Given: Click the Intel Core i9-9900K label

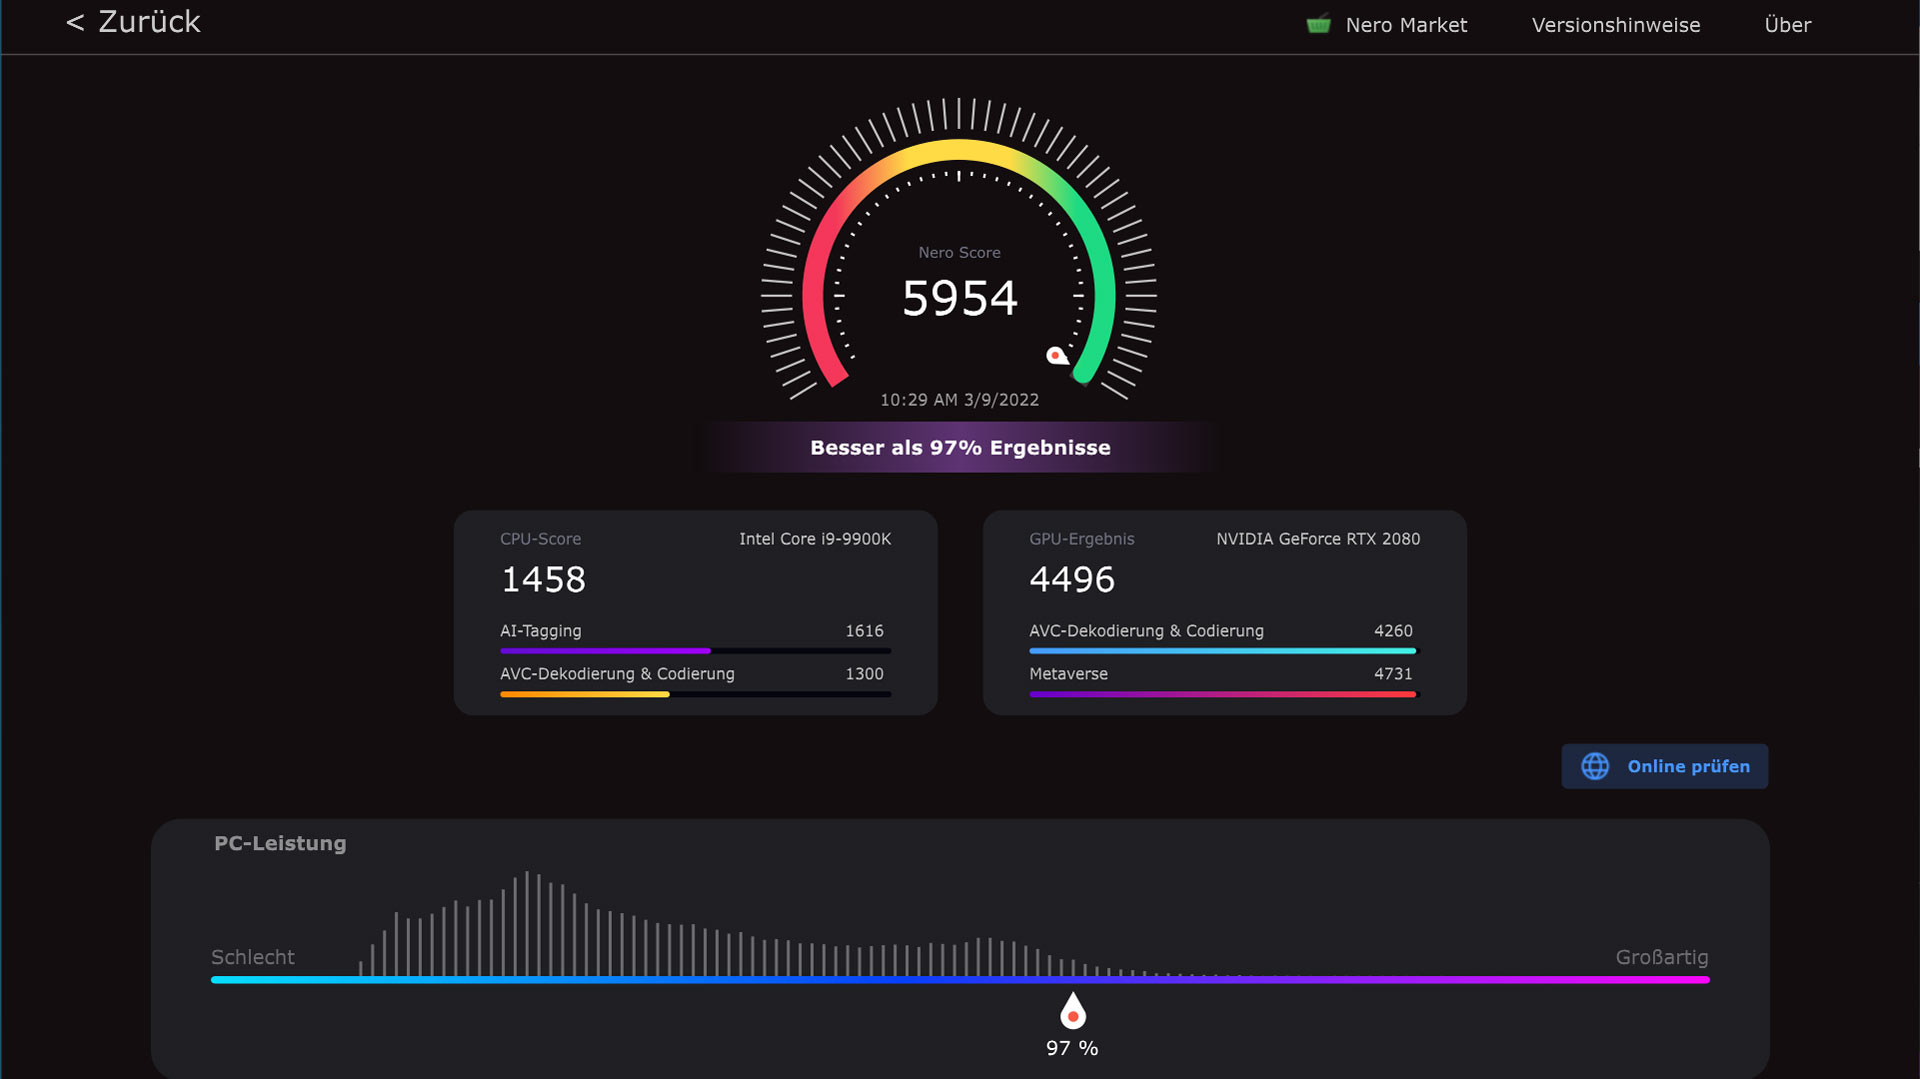Looking at the screenshot, I should (814, 539).
